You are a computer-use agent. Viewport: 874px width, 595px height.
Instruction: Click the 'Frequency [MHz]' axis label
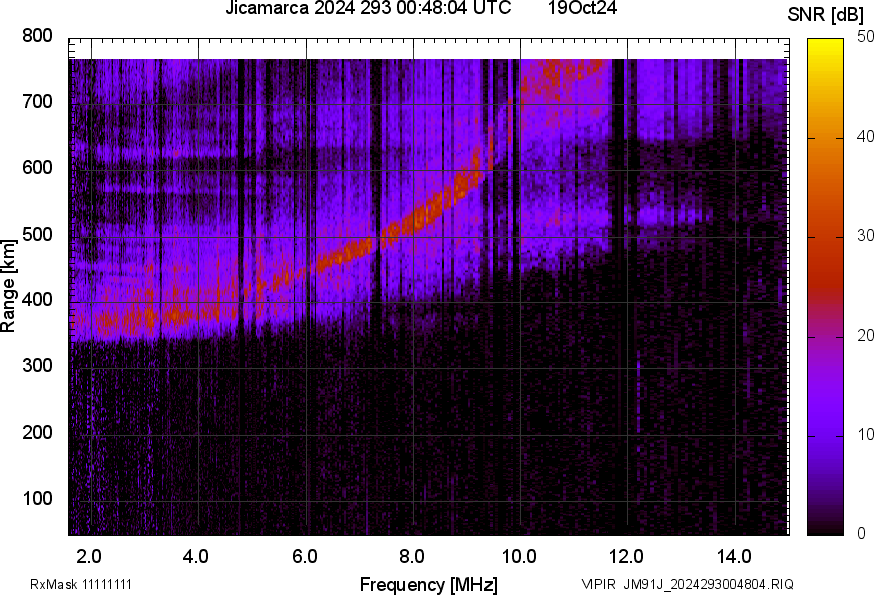429,584
